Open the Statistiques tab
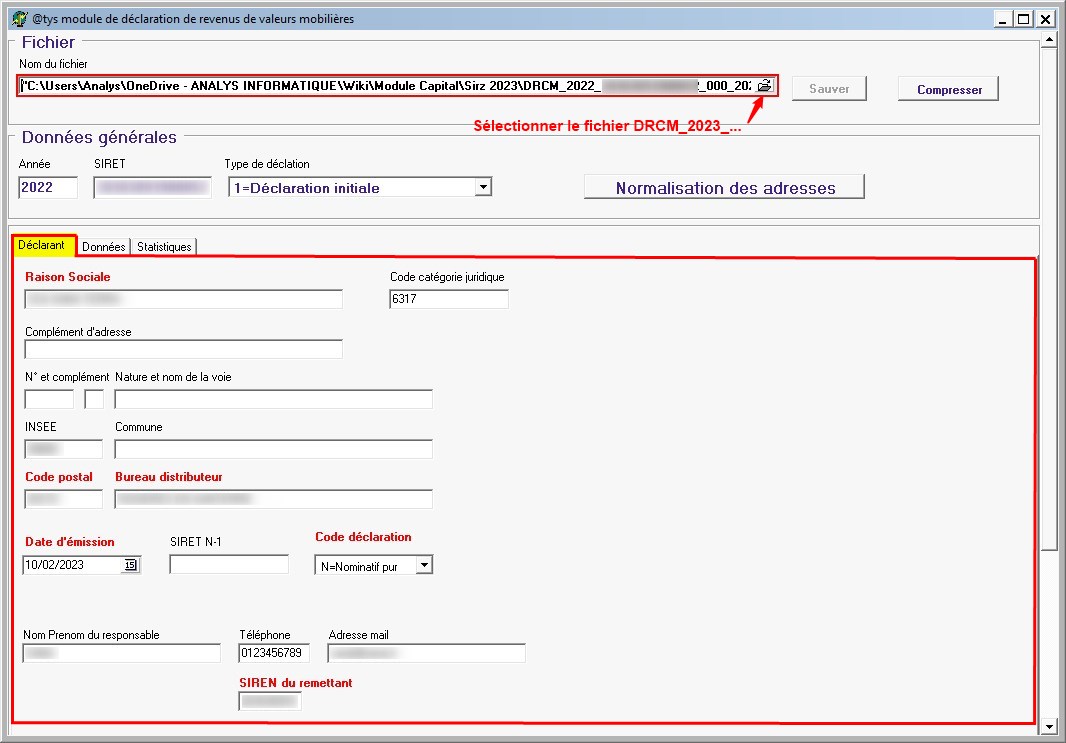 pyautogui.click(x=164, y=246)
